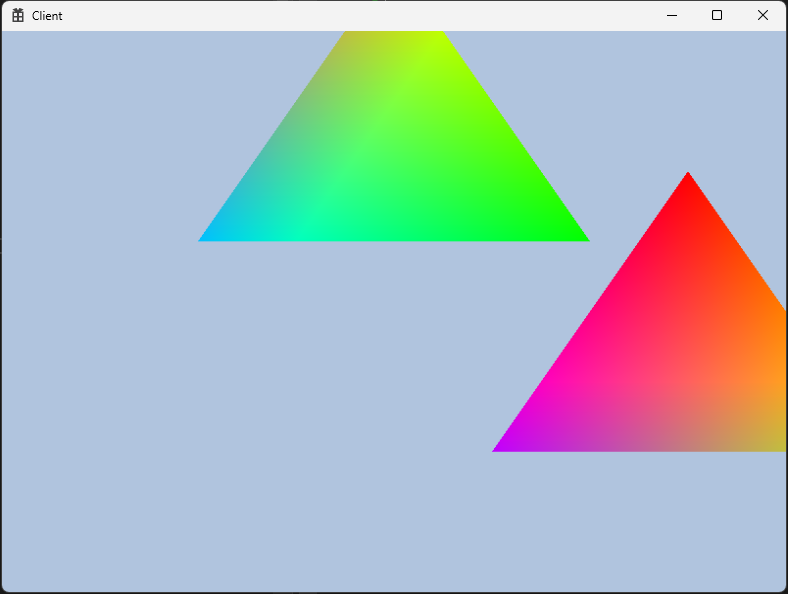Minimize the Client window
The width and height of the screenshot is (788, 594).
click(672, 16)
